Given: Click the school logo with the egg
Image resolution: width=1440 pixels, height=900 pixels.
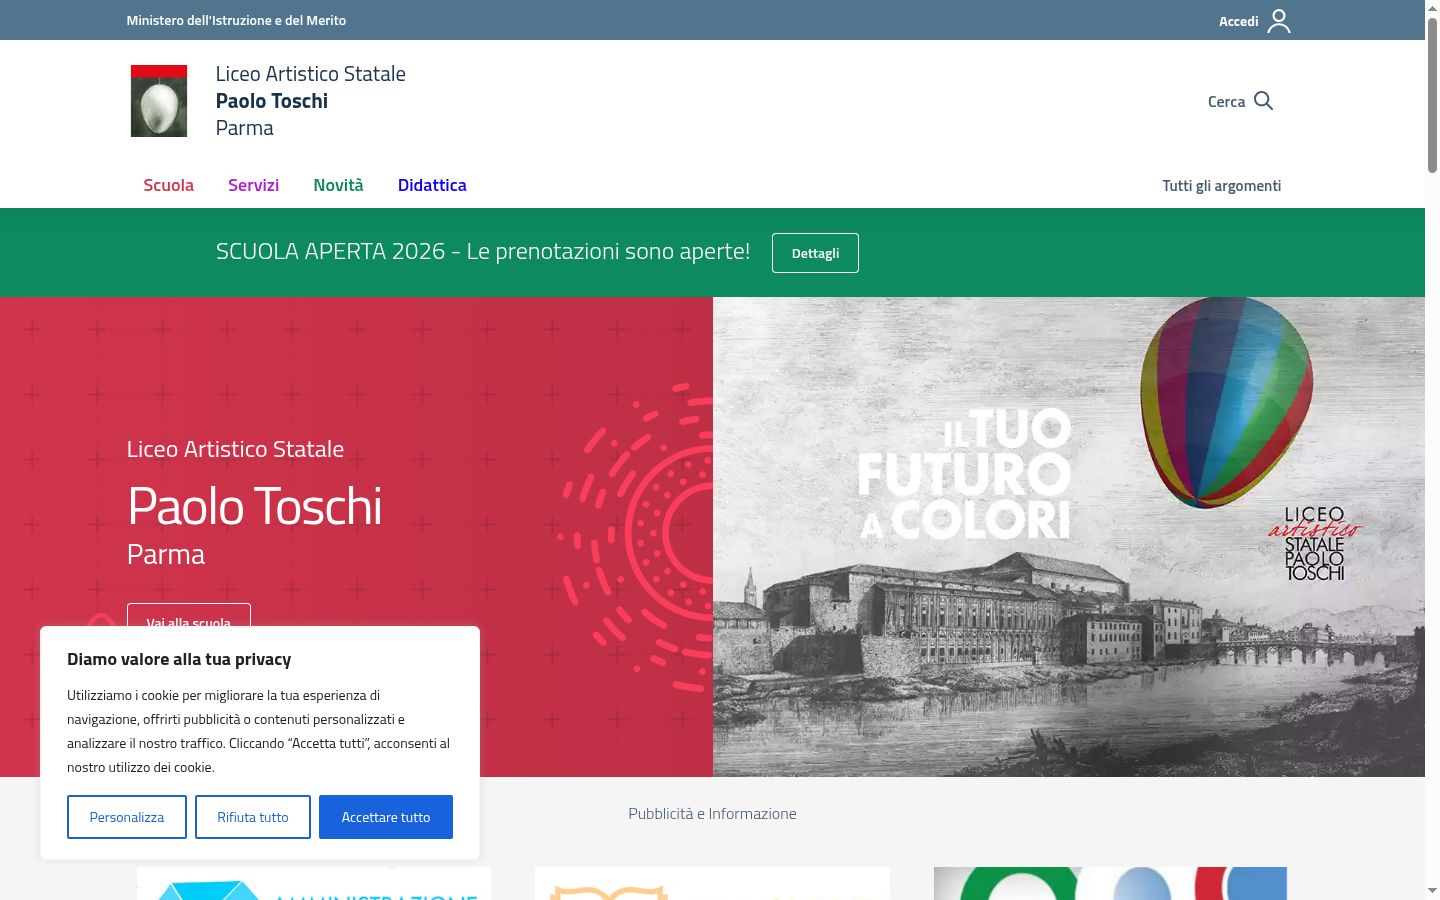Looking at the screenshot, I should tap(159, 101).
